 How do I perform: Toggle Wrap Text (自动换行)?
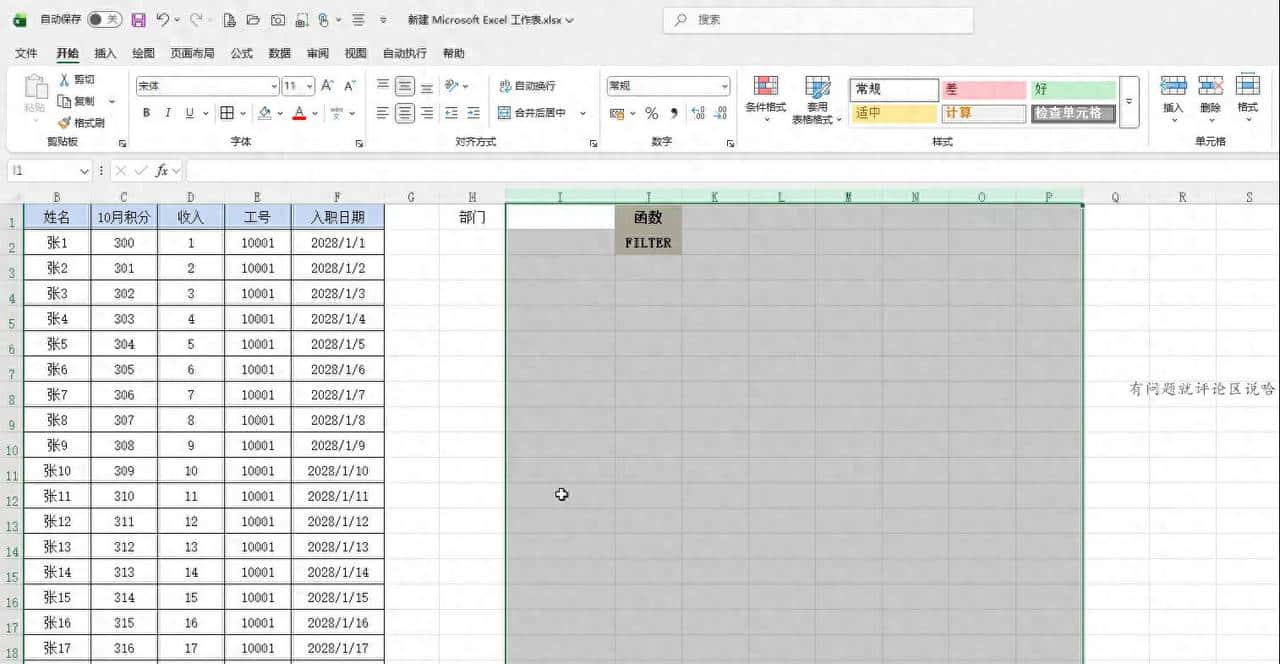(527, 86)
